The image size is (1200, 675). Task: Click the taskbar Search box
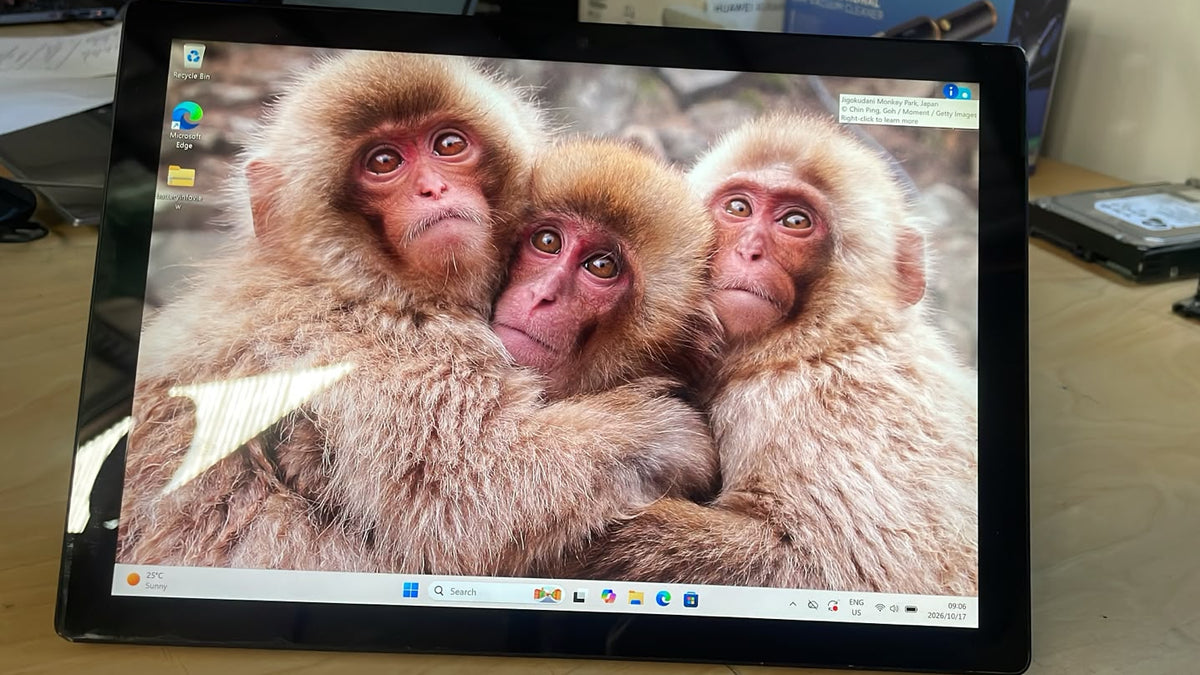coord(496,593)
